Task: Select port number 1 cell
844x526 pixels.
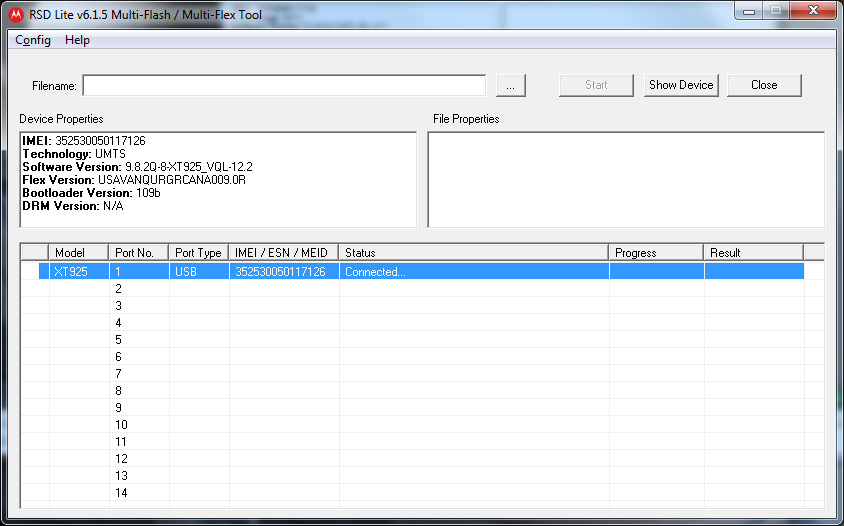Action: tap(139, 271)
